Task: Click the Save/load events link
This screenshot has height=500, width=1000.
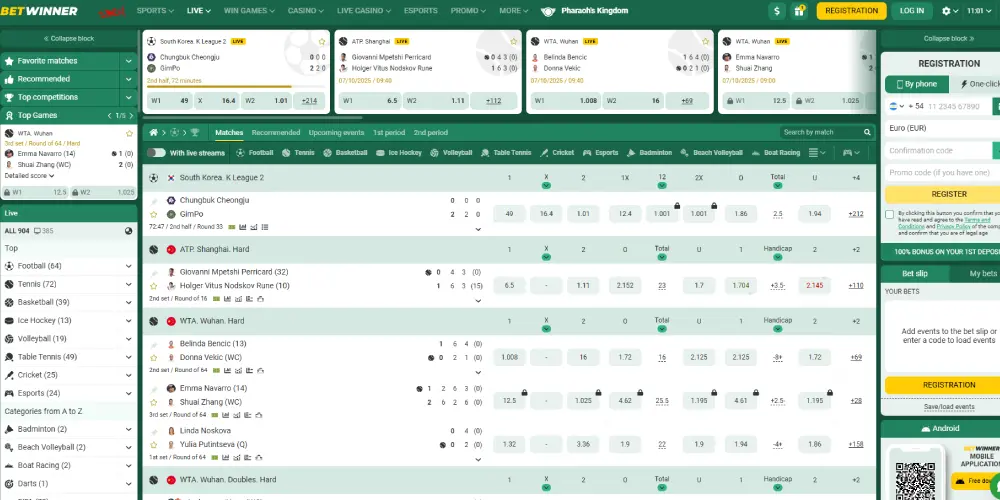Action: click(x=949, y=407)
